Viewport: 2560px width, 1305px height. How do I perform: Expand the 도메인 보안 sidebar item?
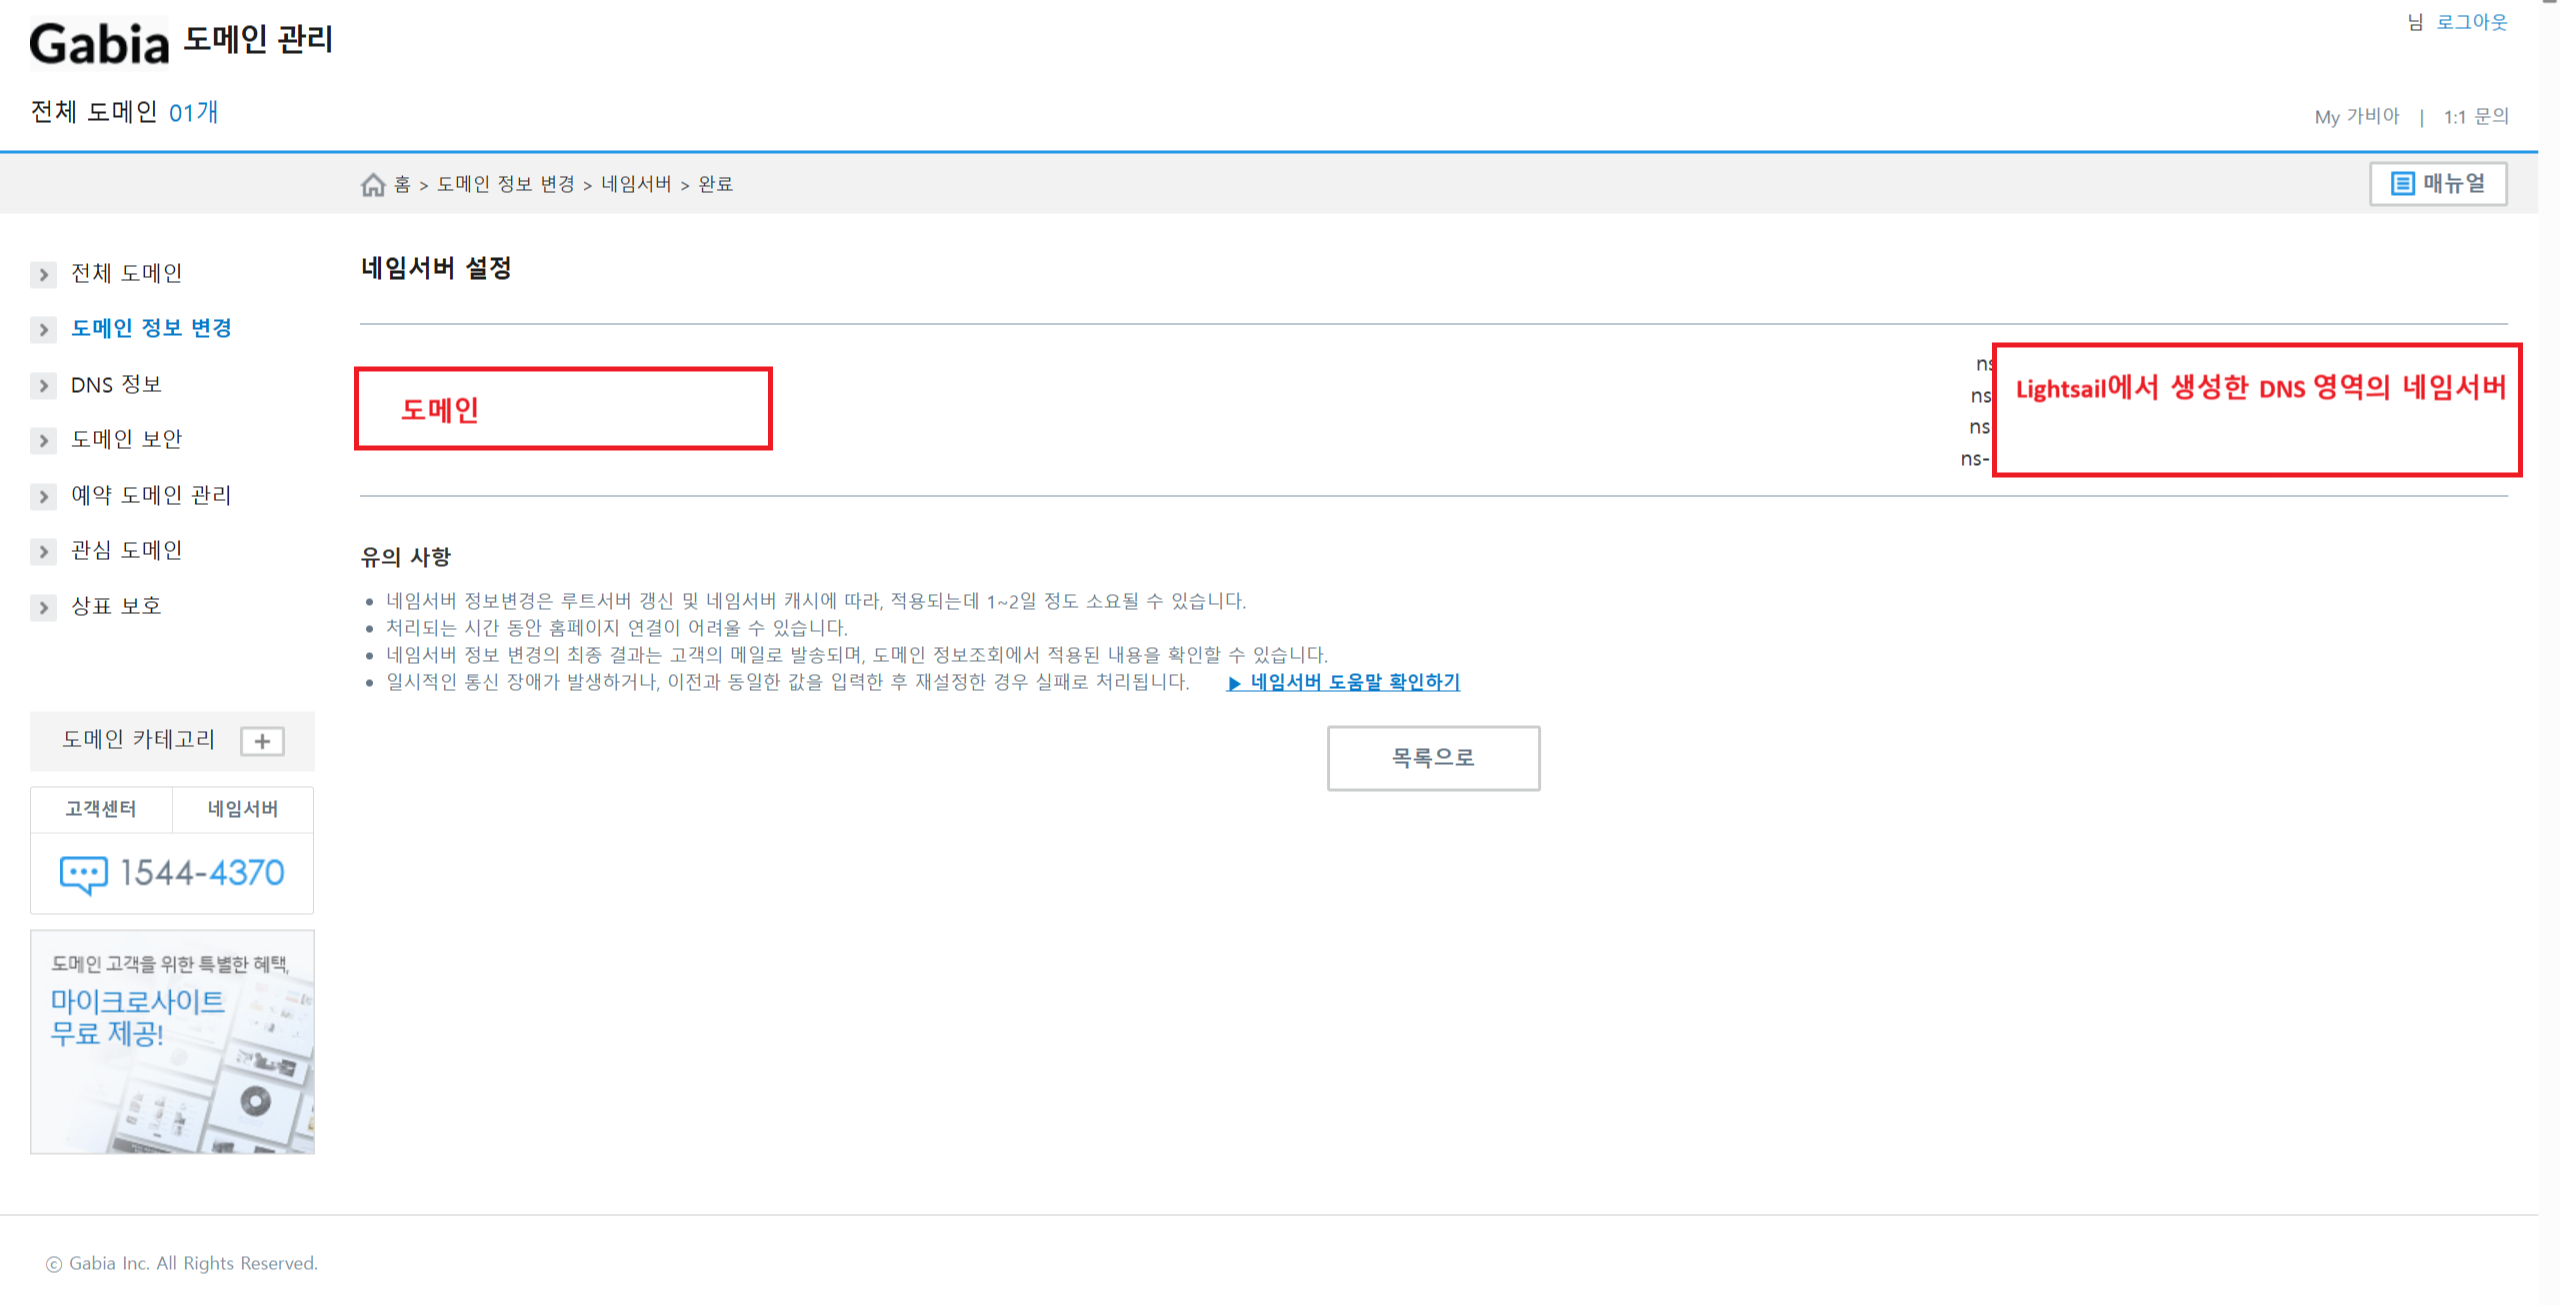pos(126,440)
